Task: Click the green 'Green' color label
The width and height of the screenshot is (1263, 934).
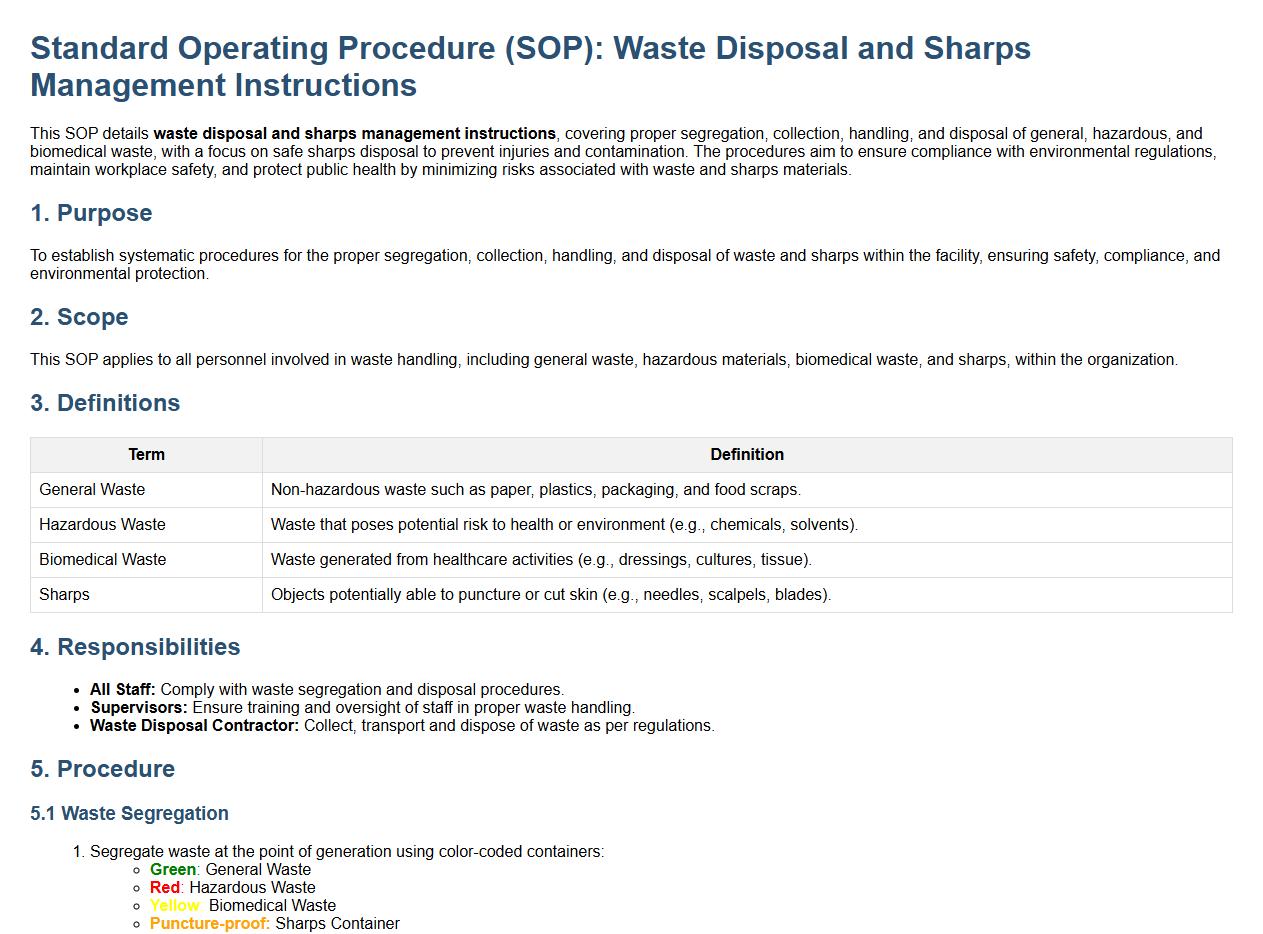Action: tap(173, 870)
